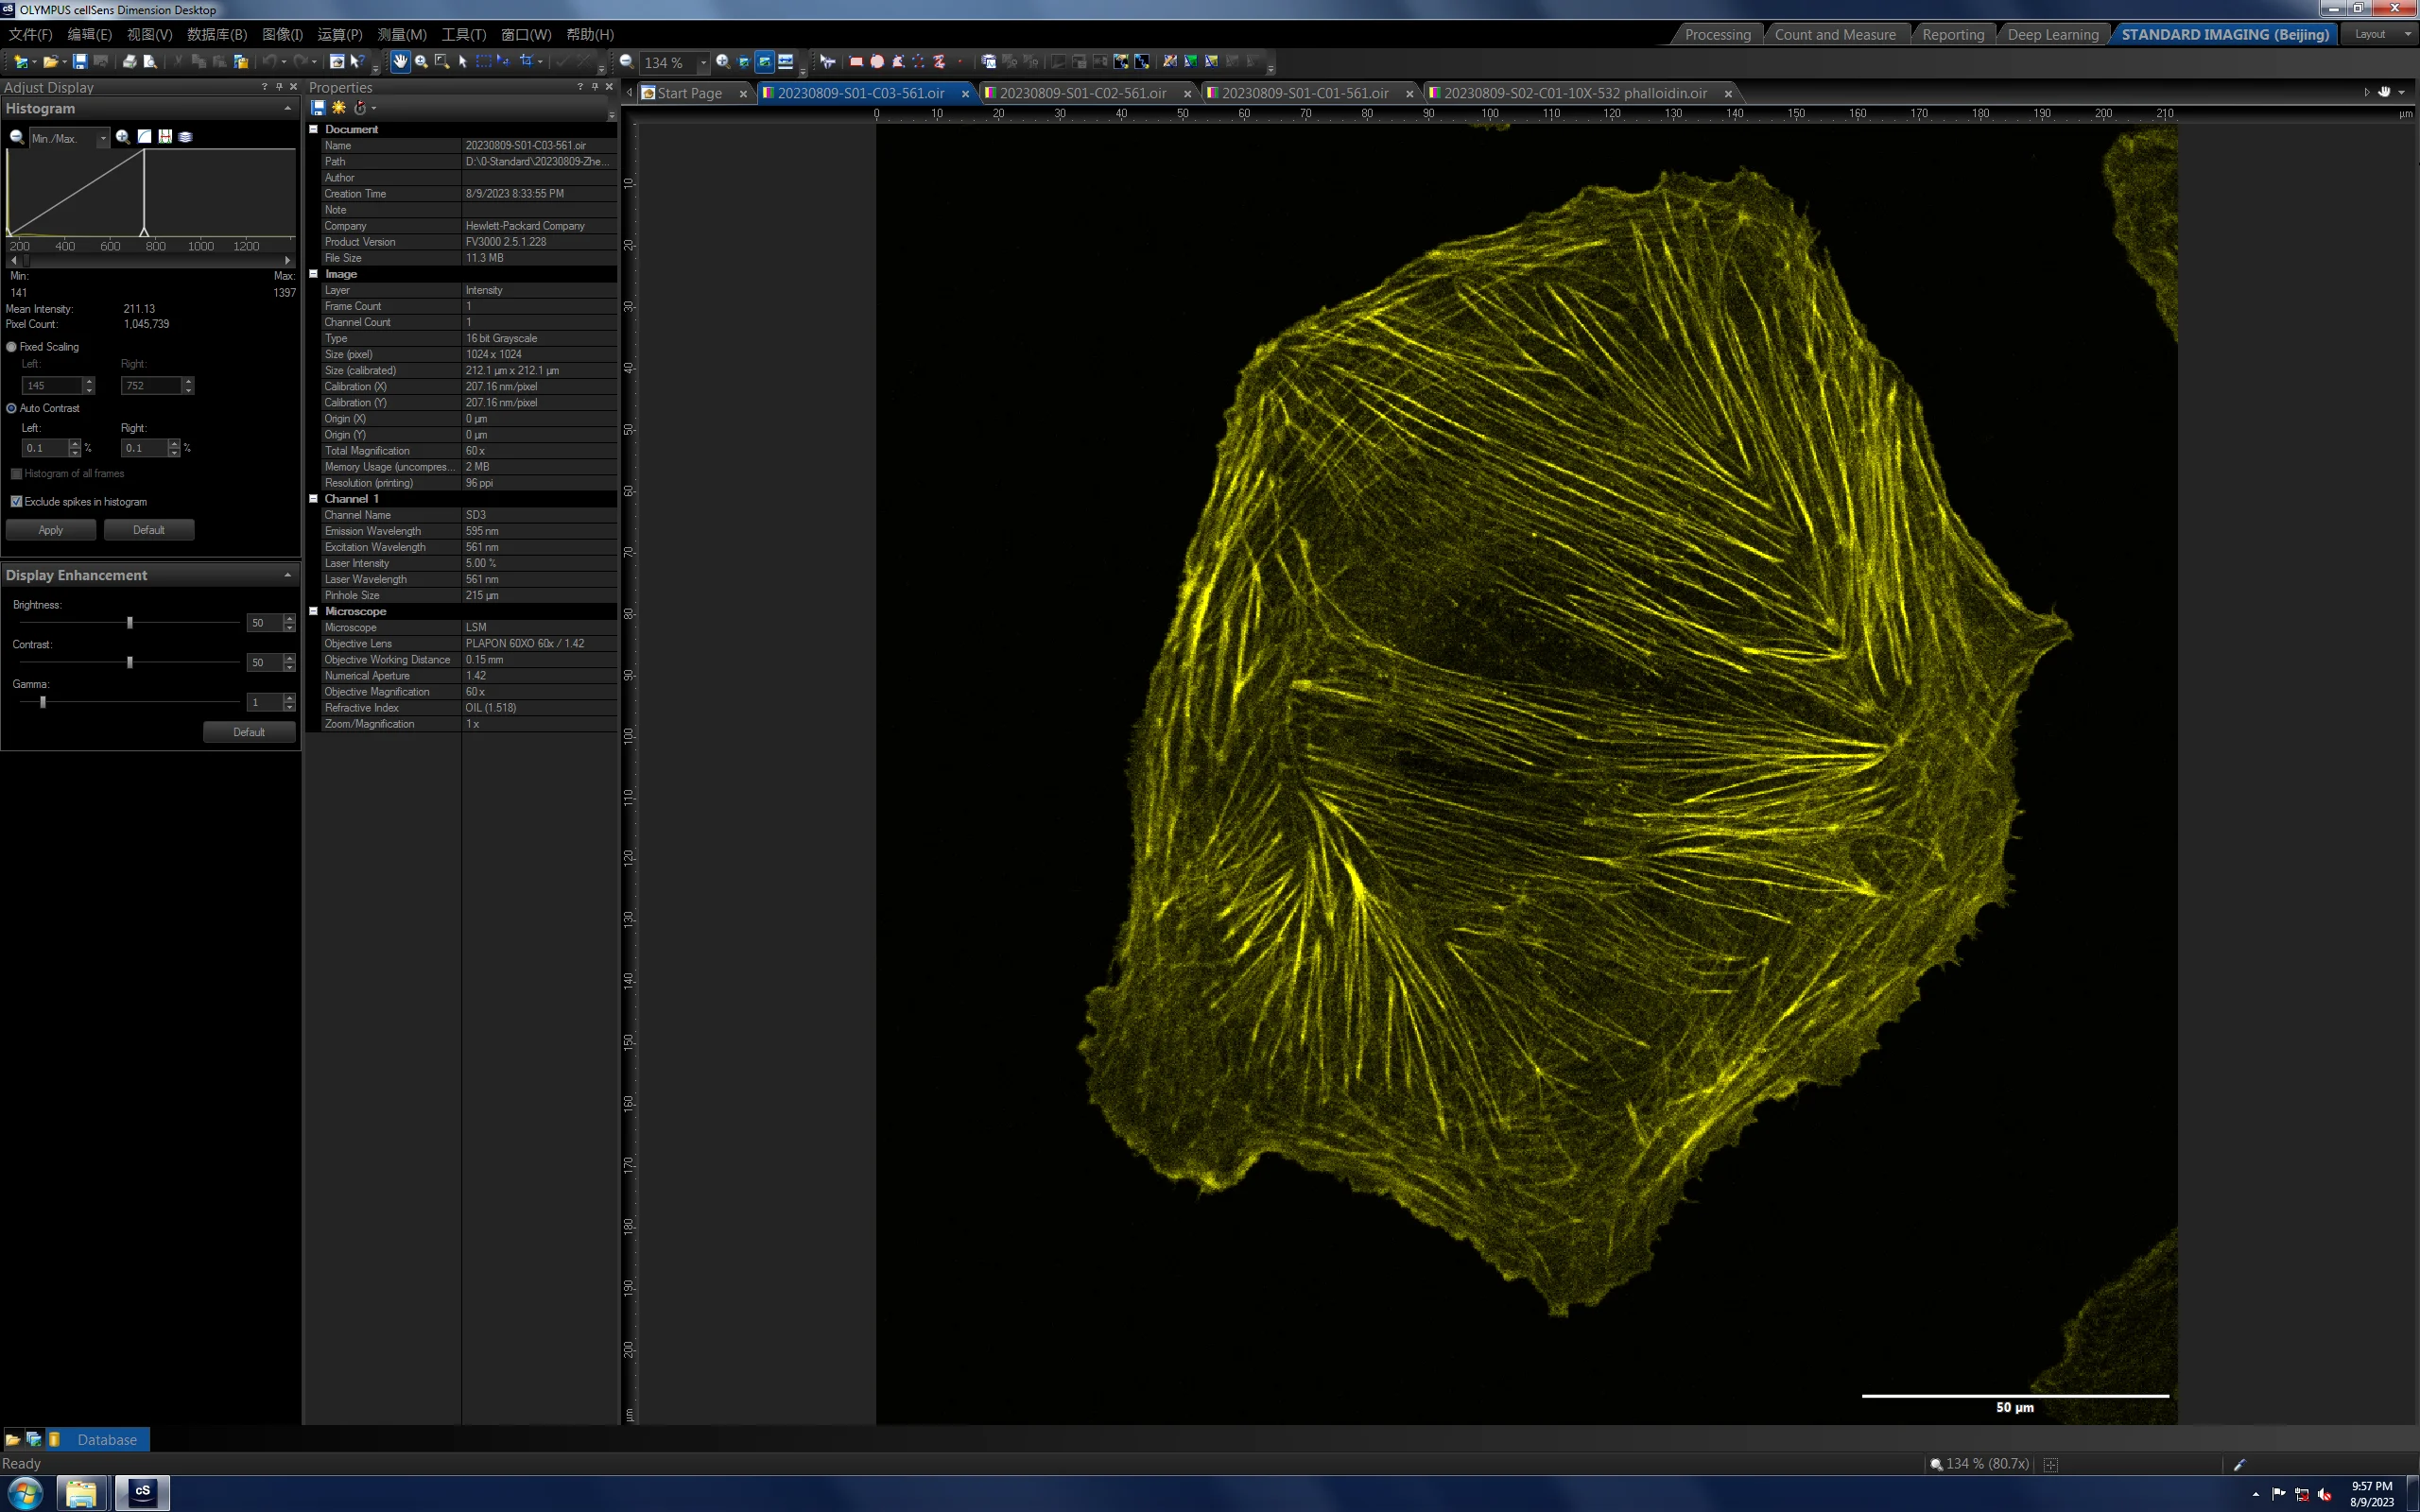Click the save icon in Properties panel

(x=318, y=108)
